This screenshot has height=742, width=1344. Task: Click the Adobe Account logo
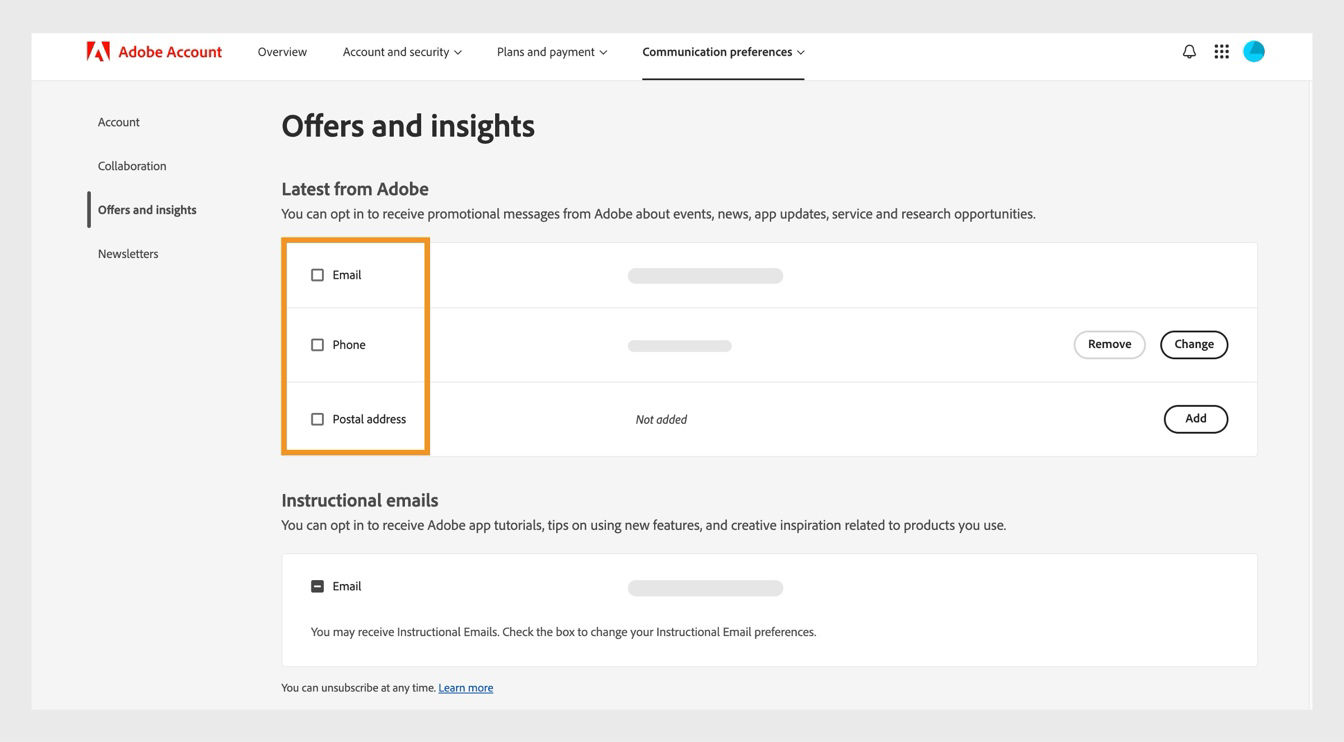pyautogui.click(x=154, y=51)
